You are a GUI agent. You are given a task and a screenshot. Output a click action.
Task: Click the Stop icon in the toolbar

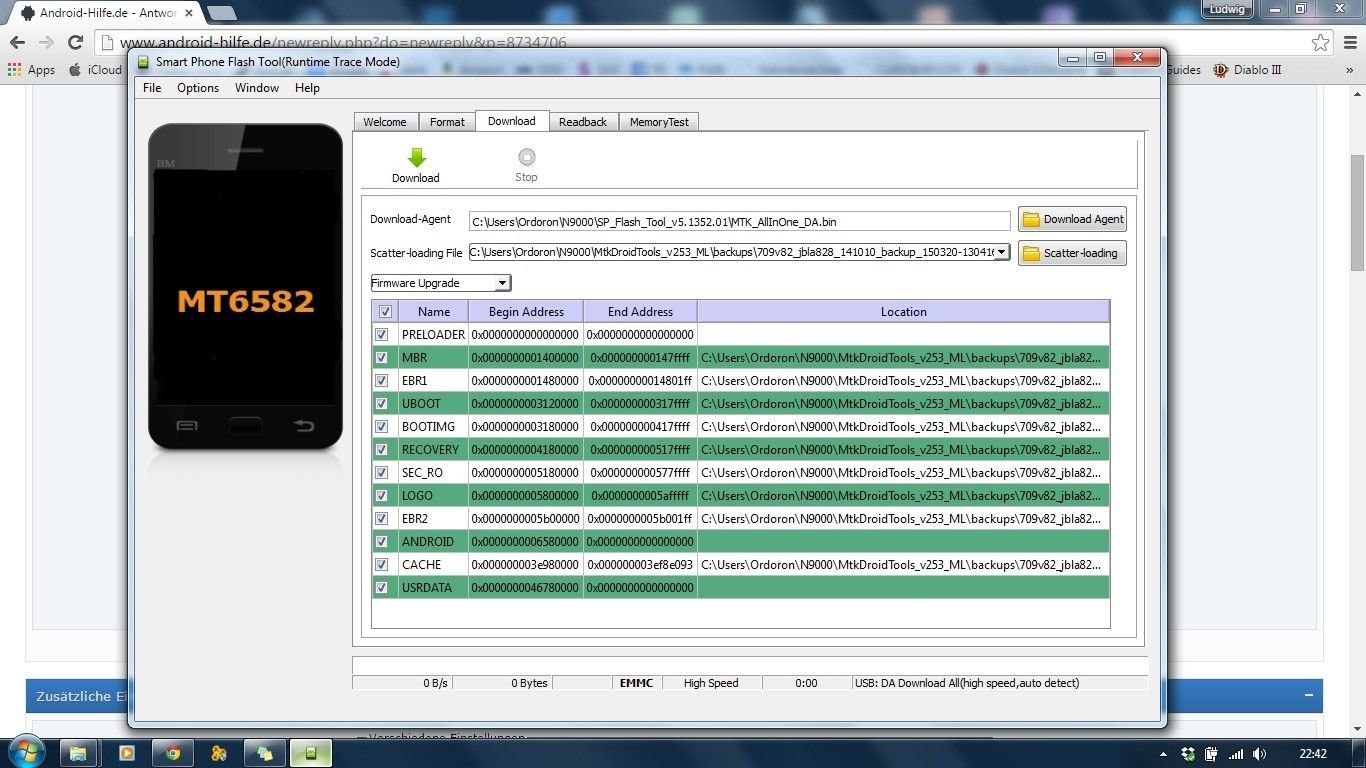[526, 157]
